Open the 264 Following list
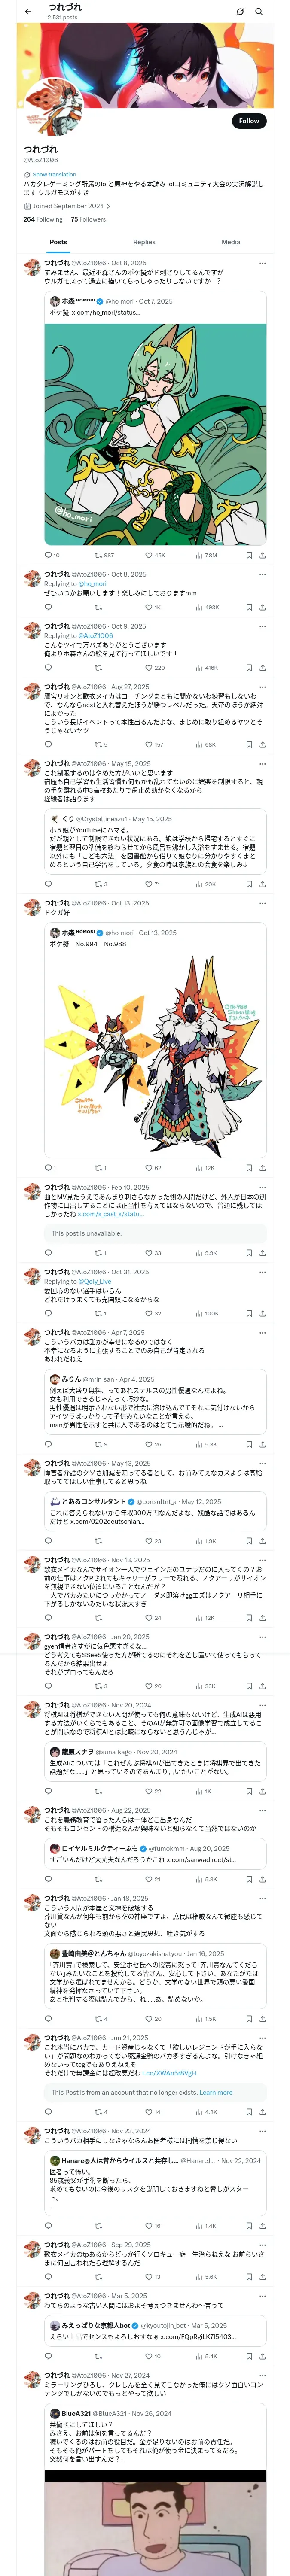Screen dimensions: 290x2576 point(43,219)
